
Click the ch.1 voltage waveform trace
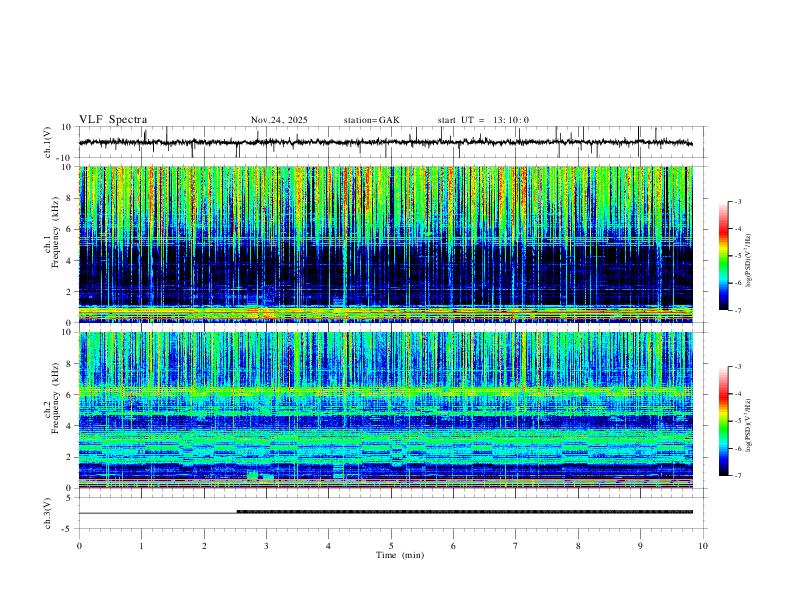385,142
